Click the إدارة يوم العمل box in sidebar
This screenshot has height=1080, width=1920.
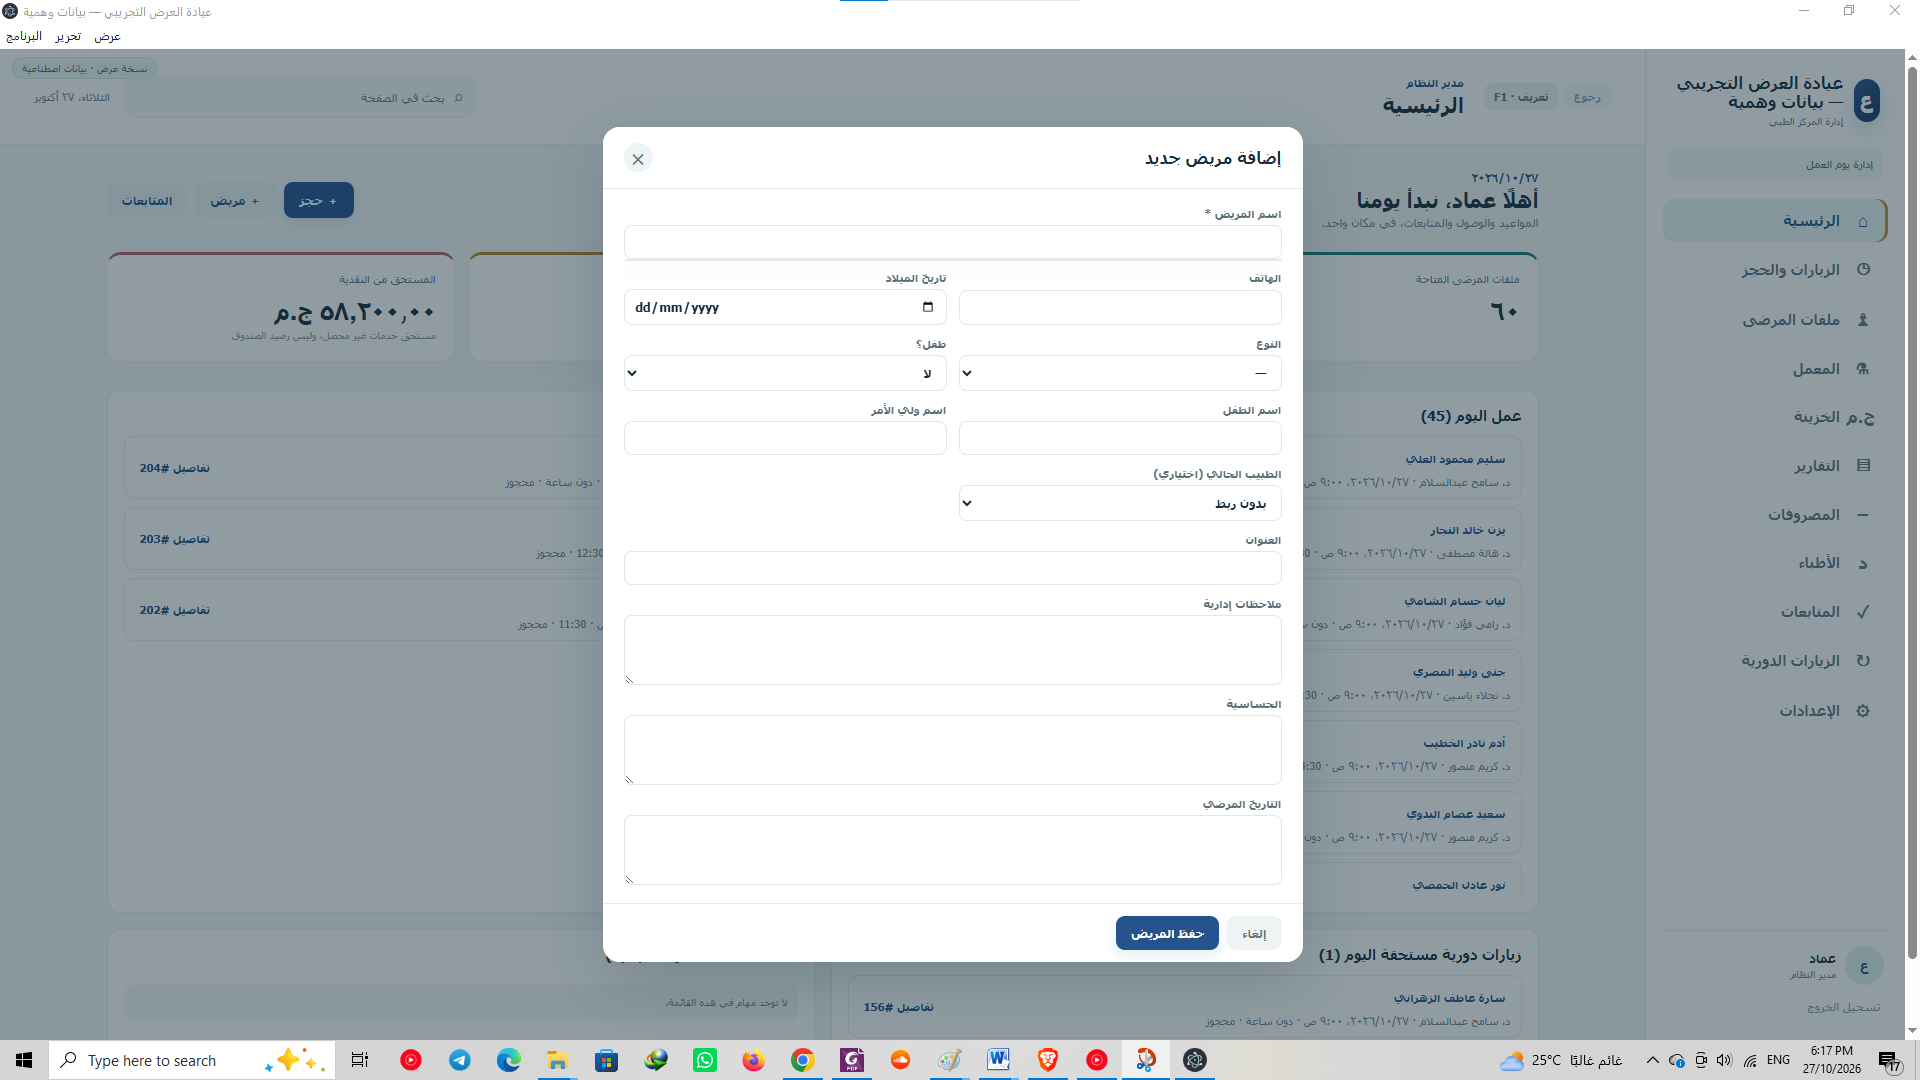pyautogui.click(x=1775, y=164)
